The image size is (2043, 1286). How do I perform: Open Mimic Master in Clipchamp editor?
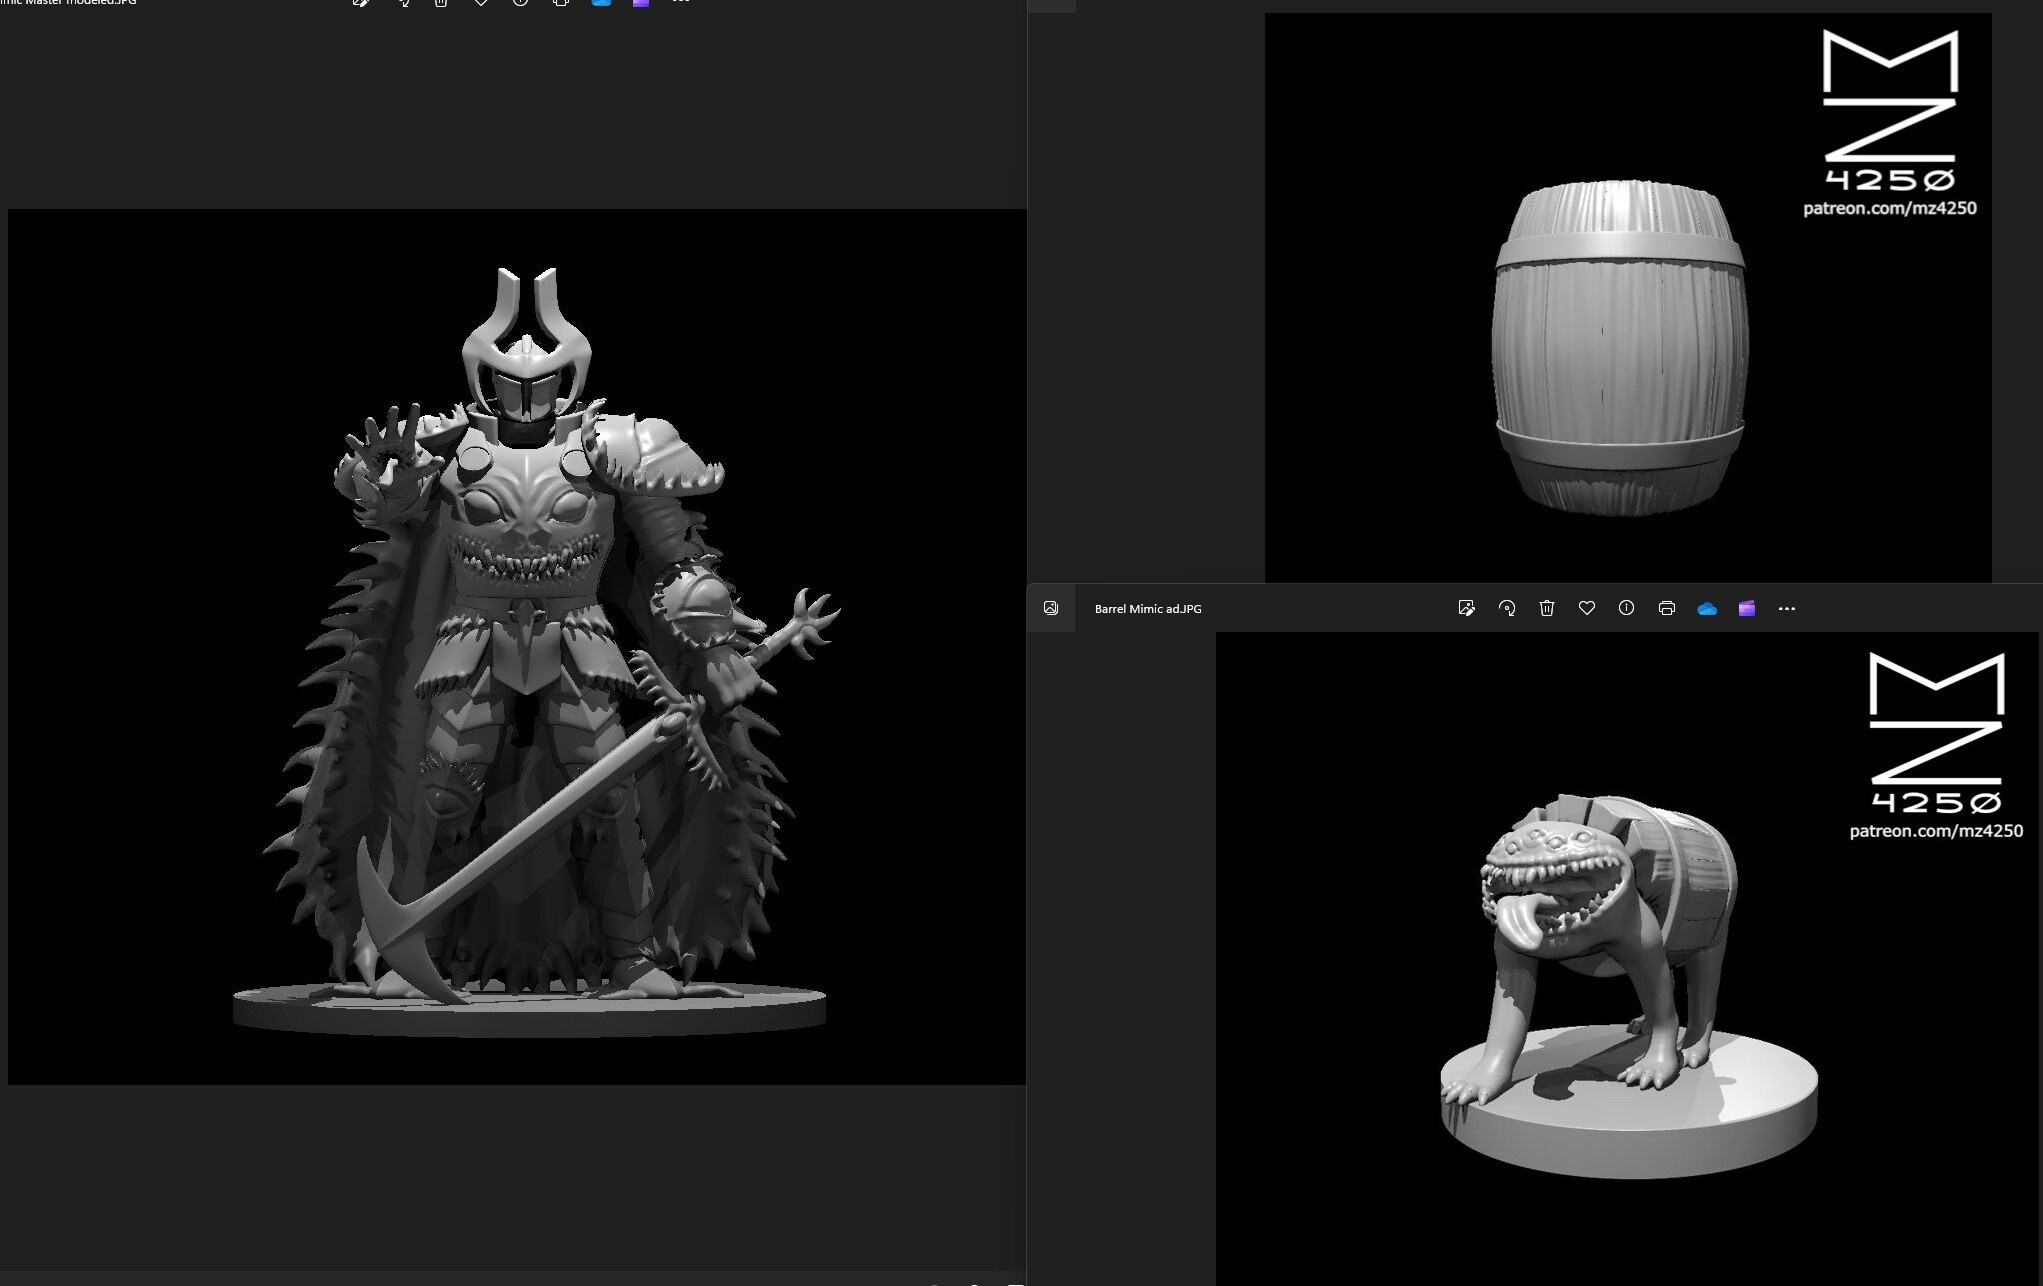[x=640, y=3]
